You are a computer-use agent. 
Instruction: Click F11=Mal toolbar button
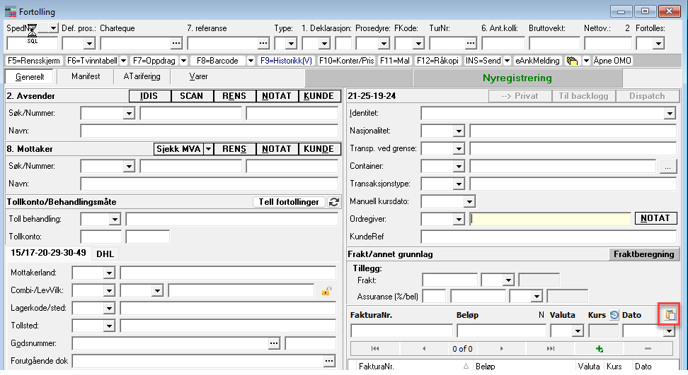395,61
